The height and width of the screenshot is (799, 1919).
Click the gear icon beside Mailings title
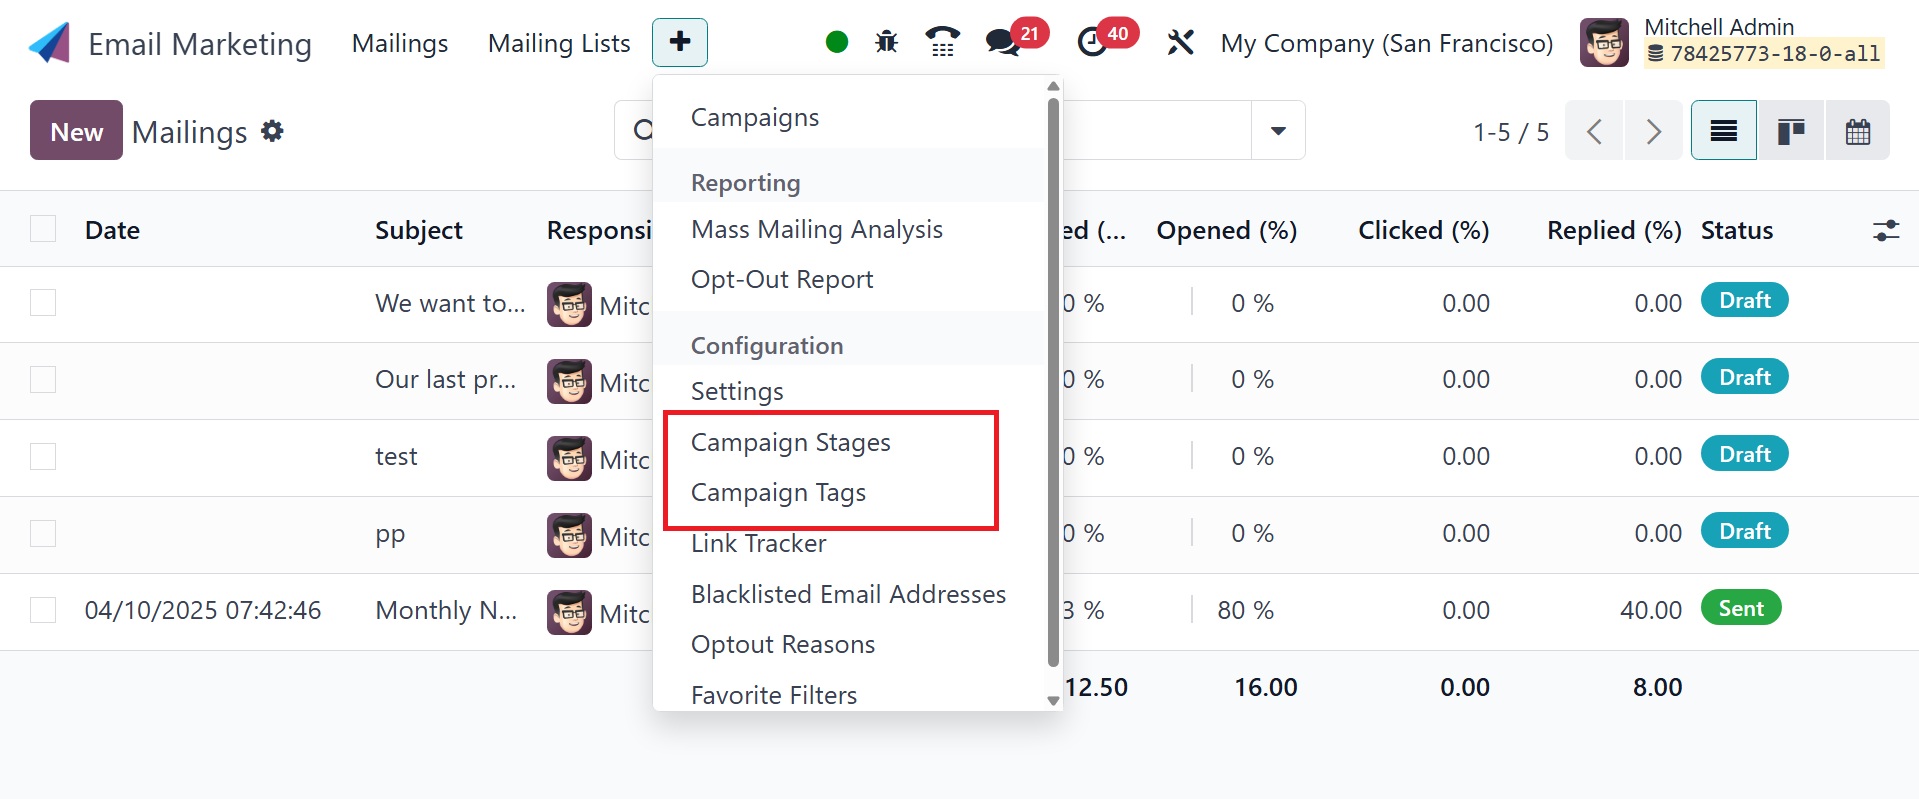[272, 131]
